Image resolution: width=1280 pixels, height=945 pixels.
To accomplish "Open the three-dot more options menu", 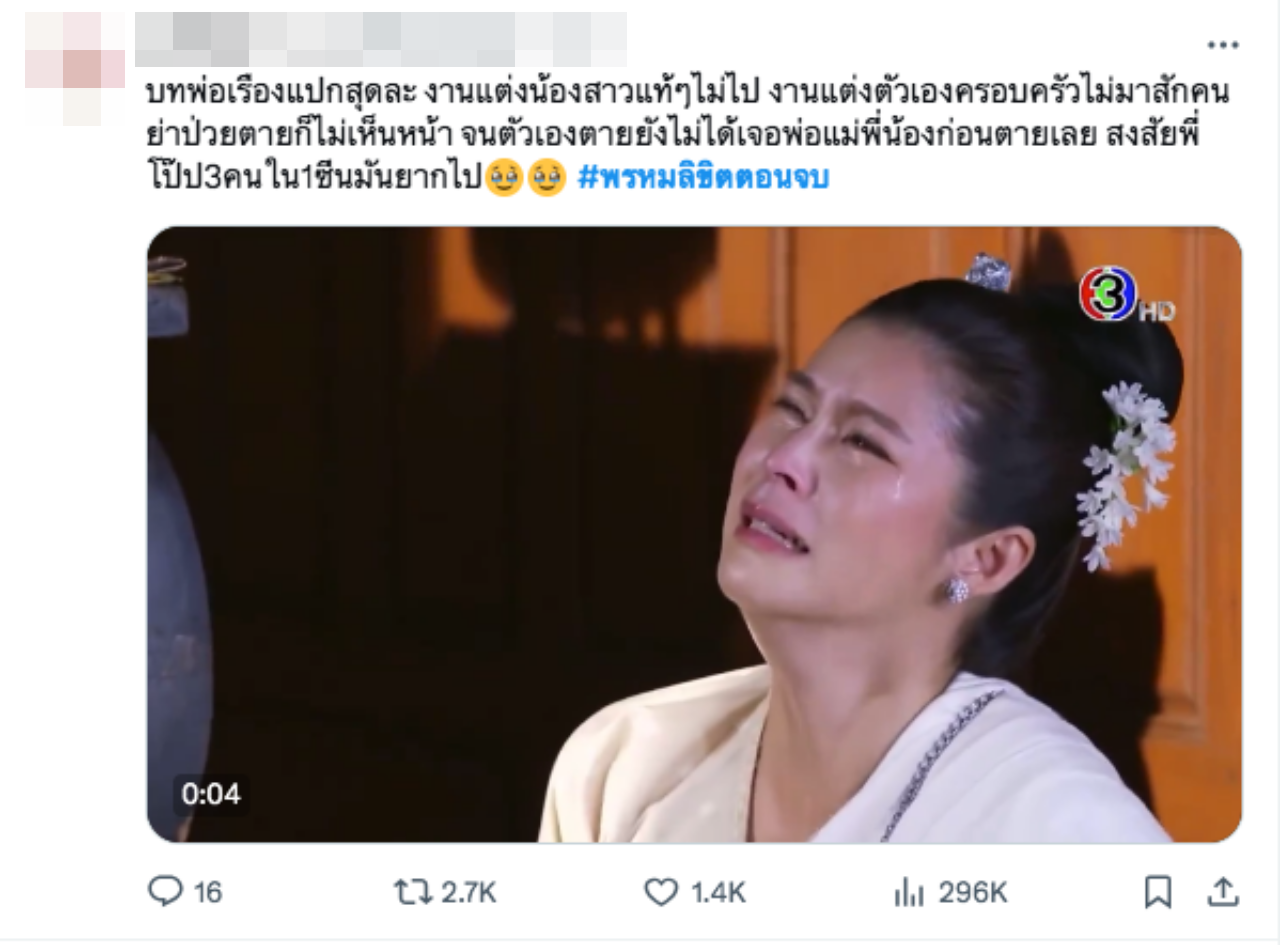I will tap(1222, 45).
